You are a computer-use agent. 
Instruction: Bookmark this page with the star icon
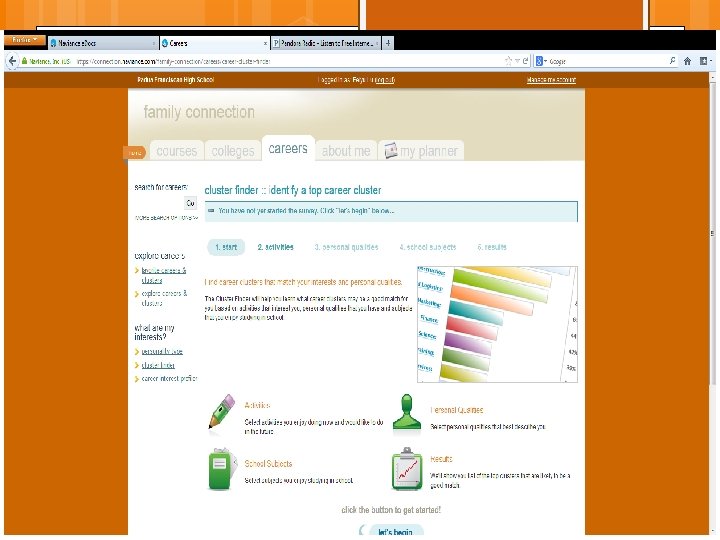(x=508, y=61)
